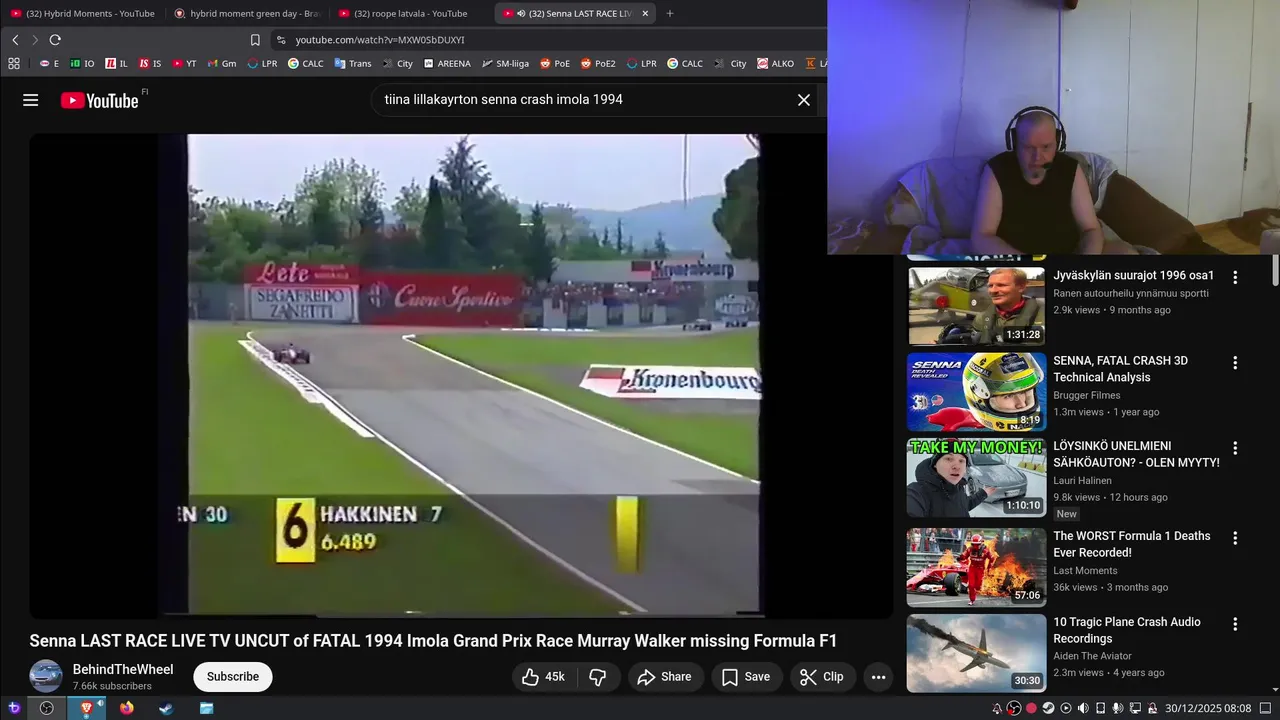Open Firefox from the taskbar

point(127,708)
